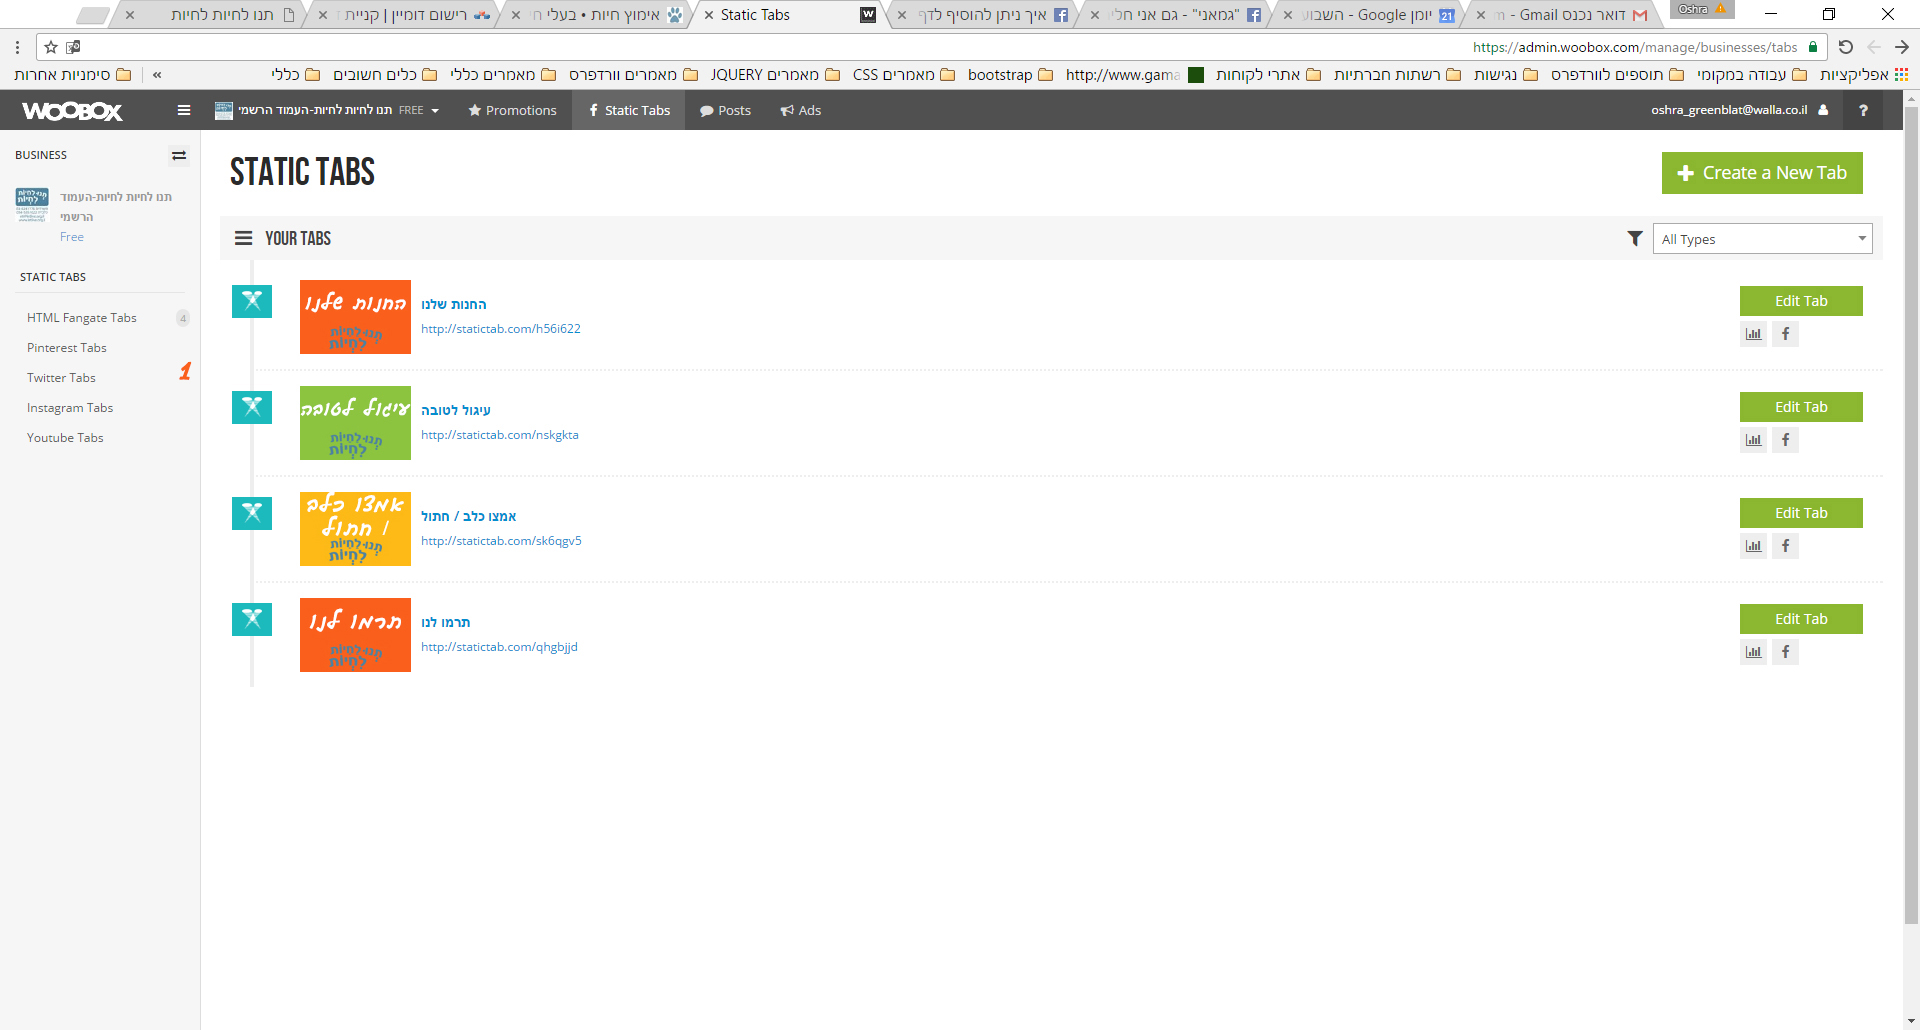Screen dimensions: 1920x1030
Task: Open stats chart icon for third tab
Action: 1753,546
